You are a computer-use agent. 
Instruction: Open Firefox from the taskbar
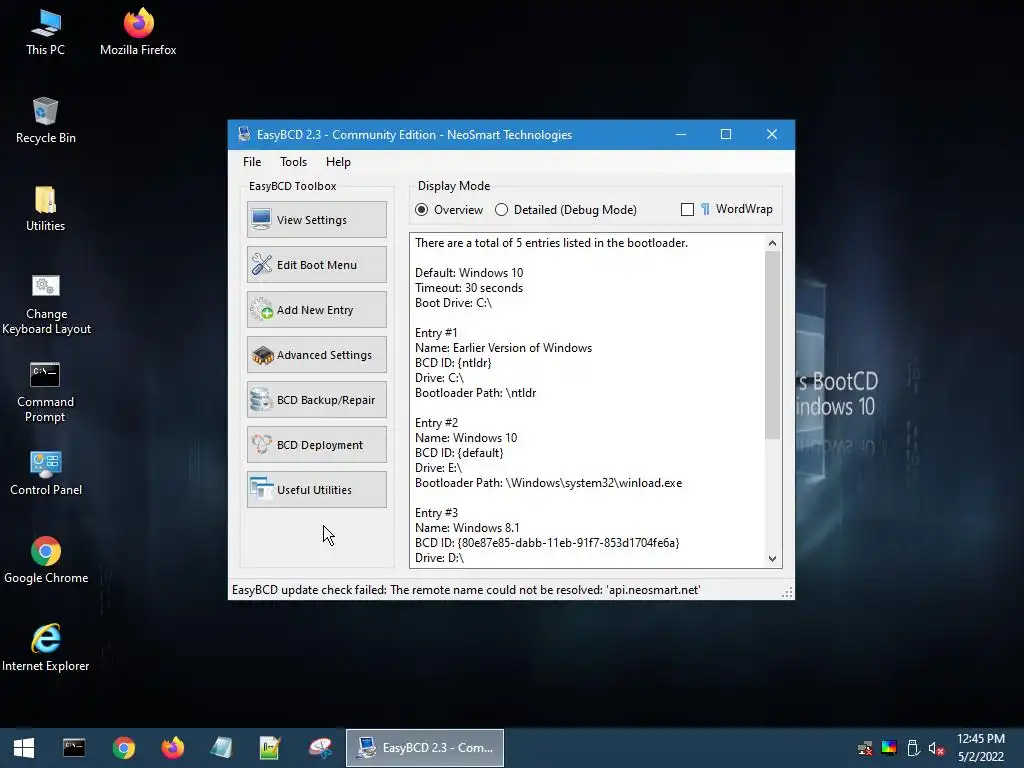pyautogui.click(x=173, y=748)
